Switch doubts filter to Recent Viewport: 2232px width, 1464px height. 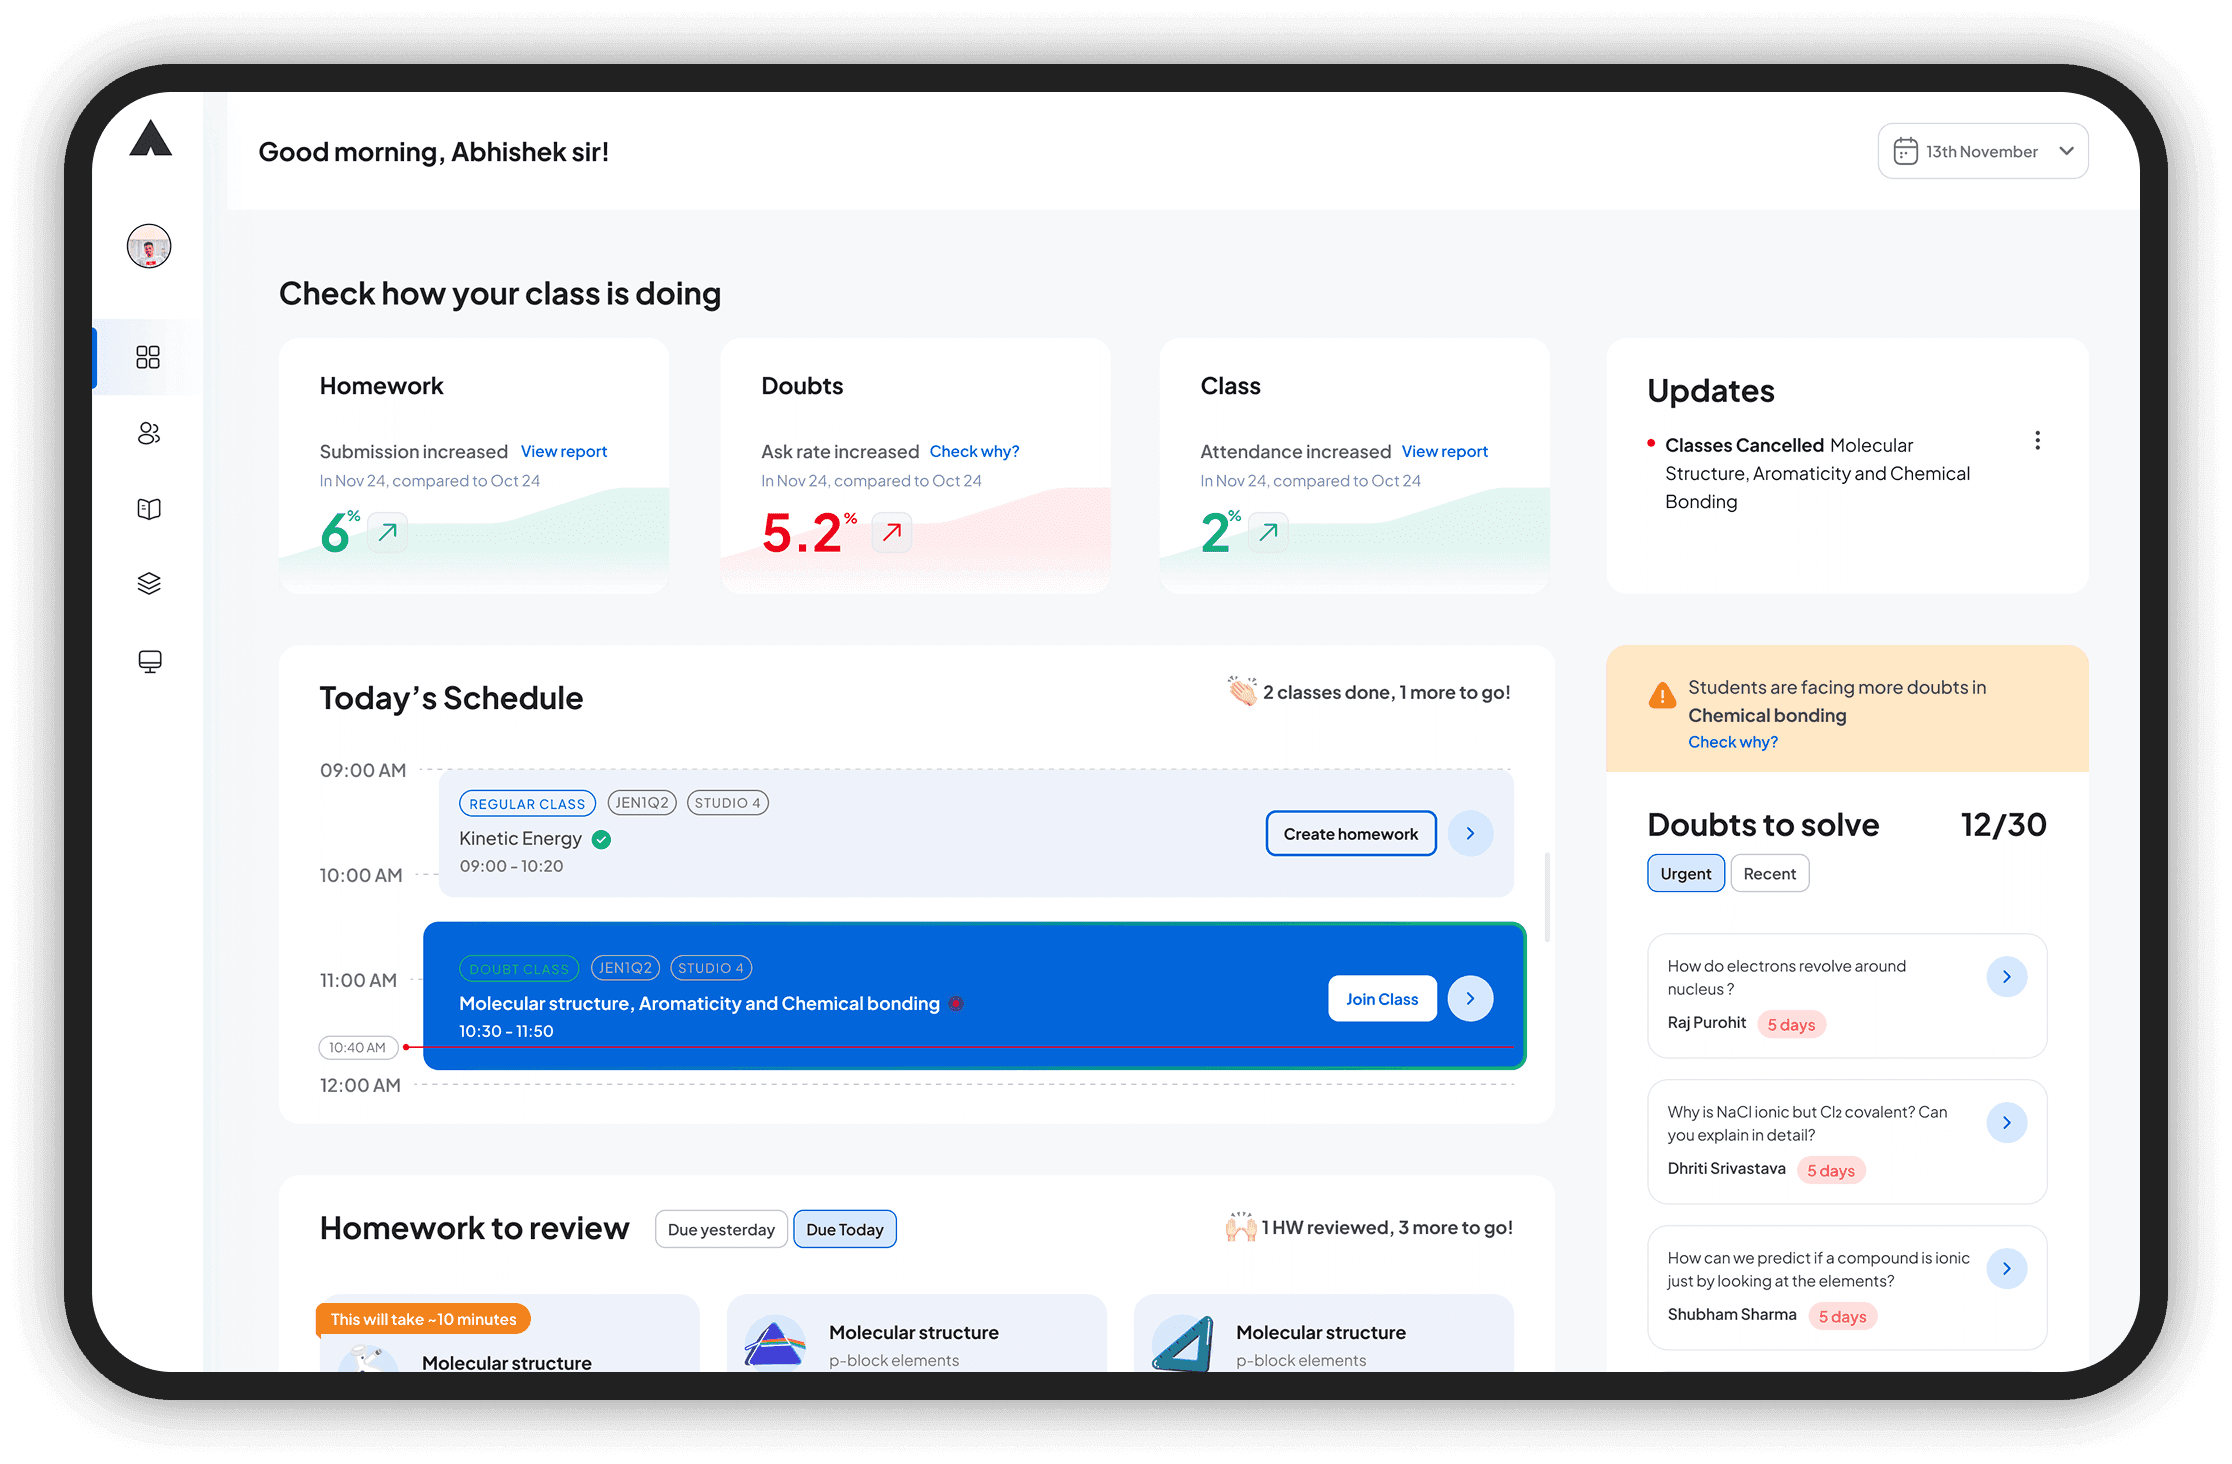coord(1769,873)
